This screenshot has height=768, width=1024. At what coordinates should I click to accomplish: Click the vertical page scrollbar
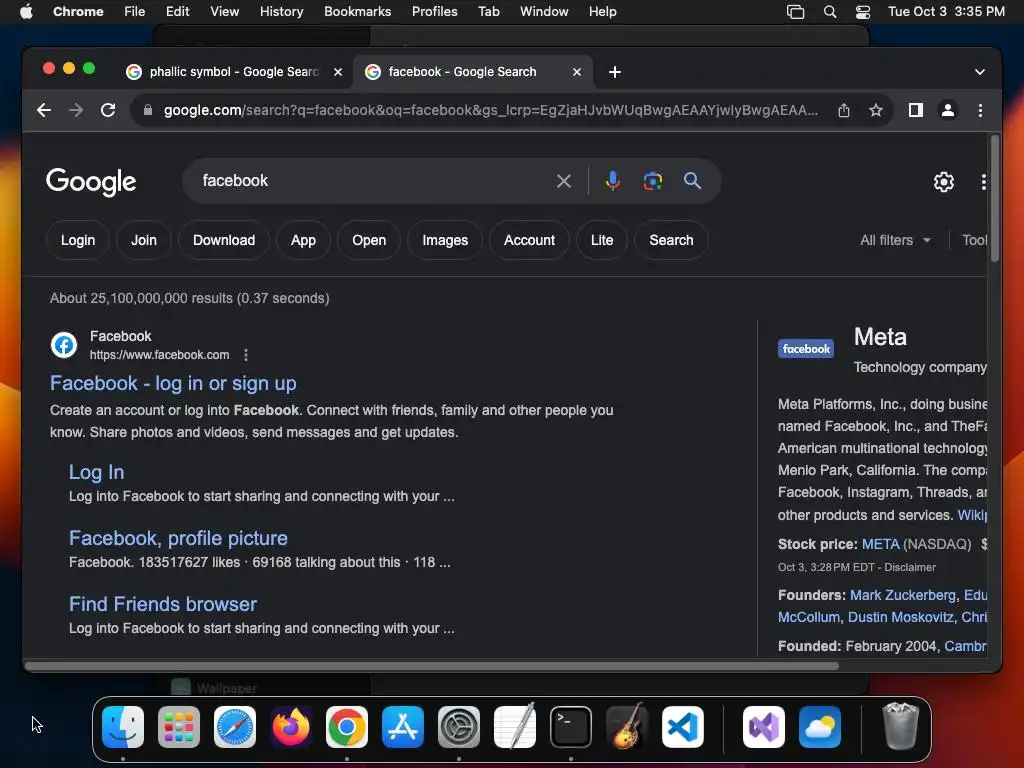[x=995, y=199]
